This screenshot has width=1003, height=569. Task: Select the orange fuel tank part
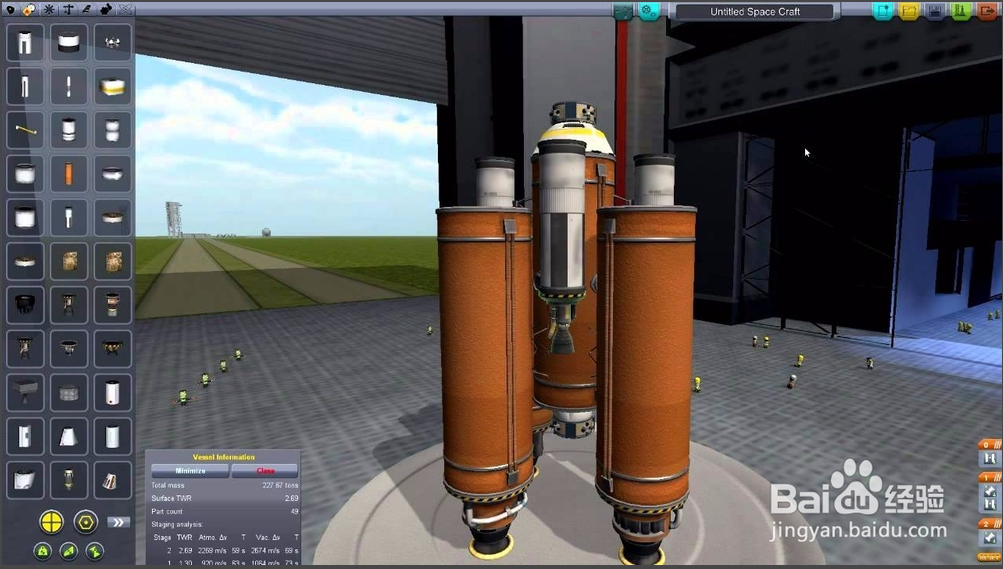click(68, 173)
